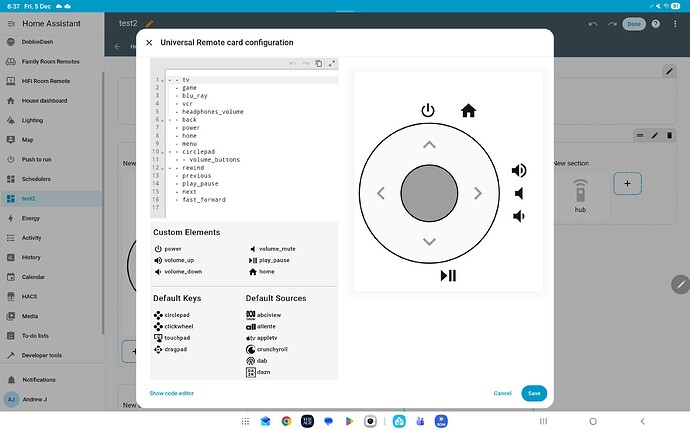Choose circlepad default key
The width and height of the screenshot is (690, 430).
tap(172, 315)
